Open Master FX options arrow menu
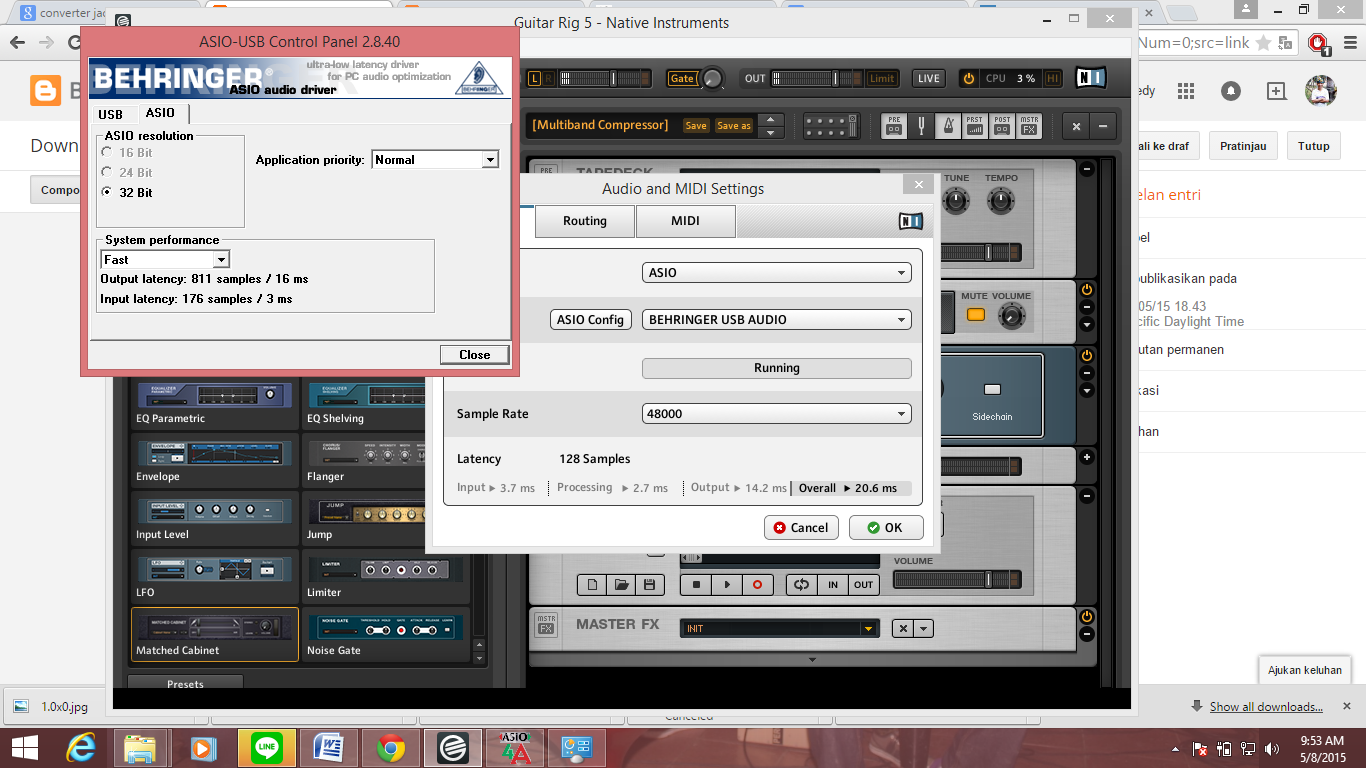The height and width of the screenshot is (768, 1366). click(924, 629)
